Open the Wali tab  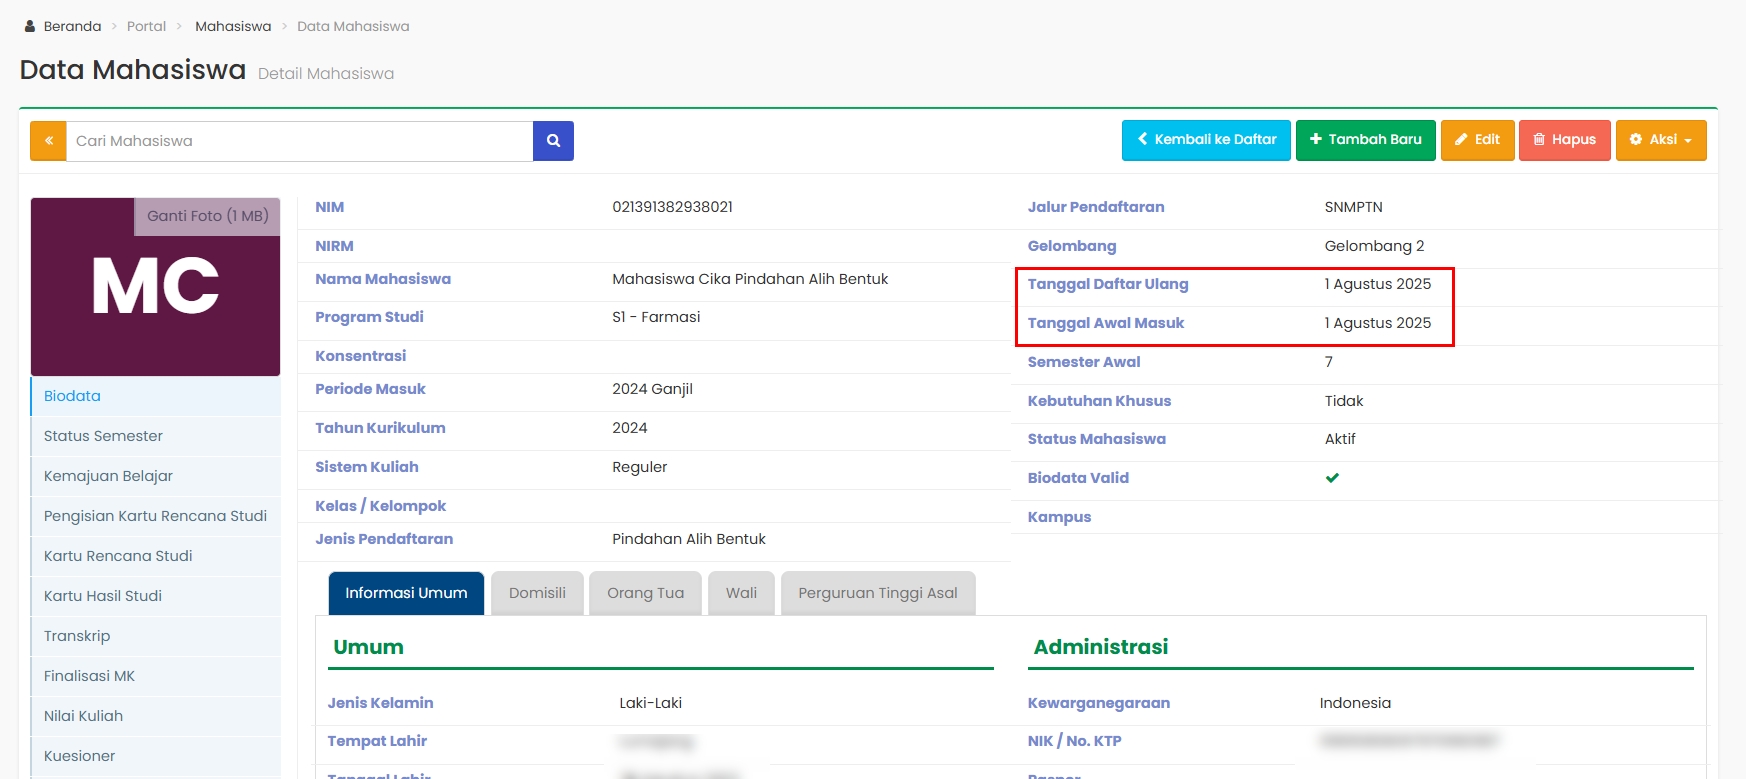click(741, 593)
